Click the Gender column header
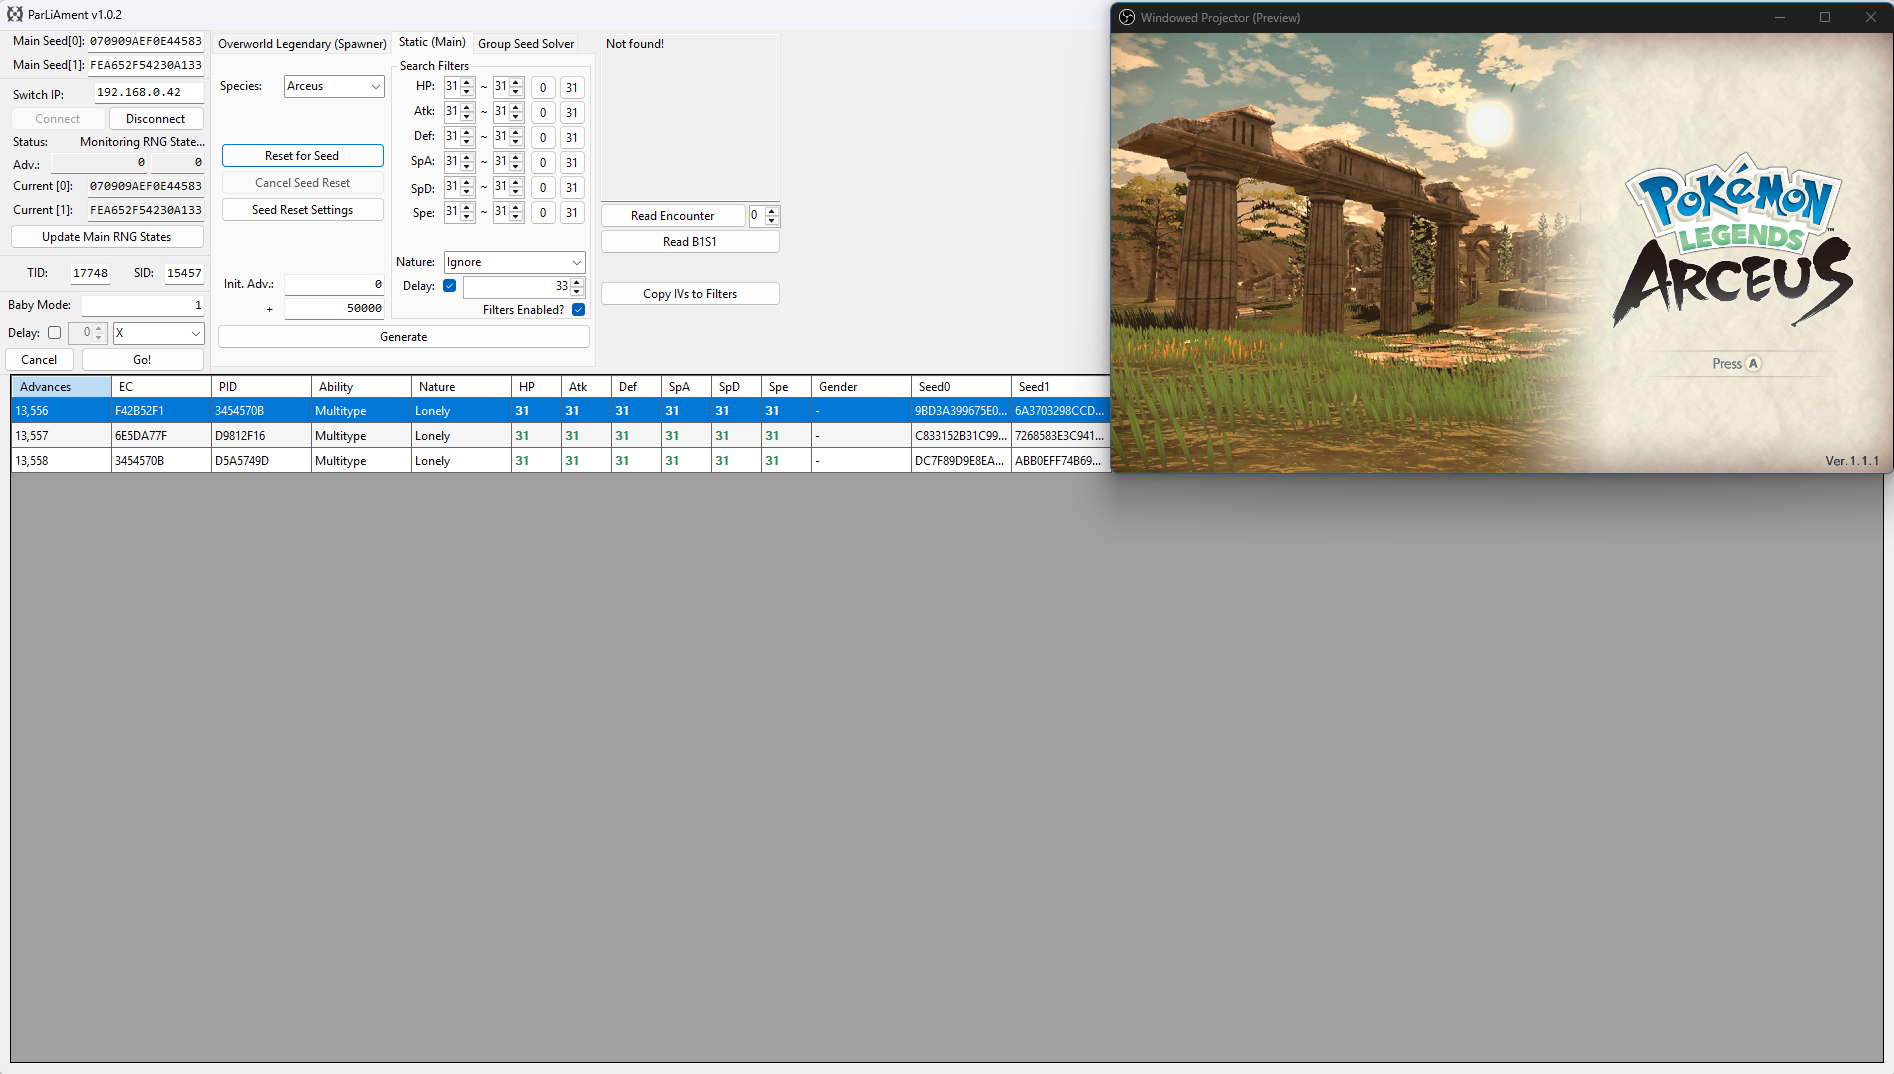Viewport: 1894px width, 1074px height. pyautogui.click(x=861, y=387)
